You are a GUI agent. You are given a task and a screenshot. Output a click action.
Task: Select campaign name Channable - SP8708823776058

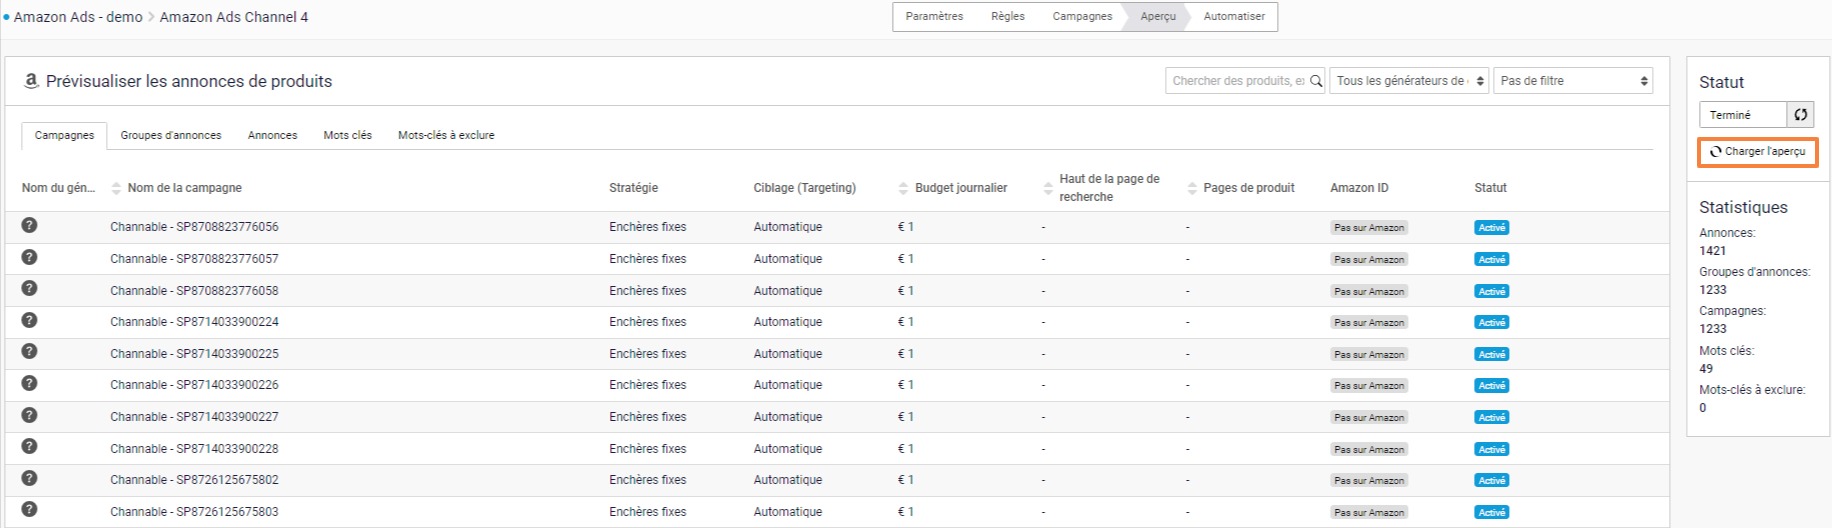point(194,291)
